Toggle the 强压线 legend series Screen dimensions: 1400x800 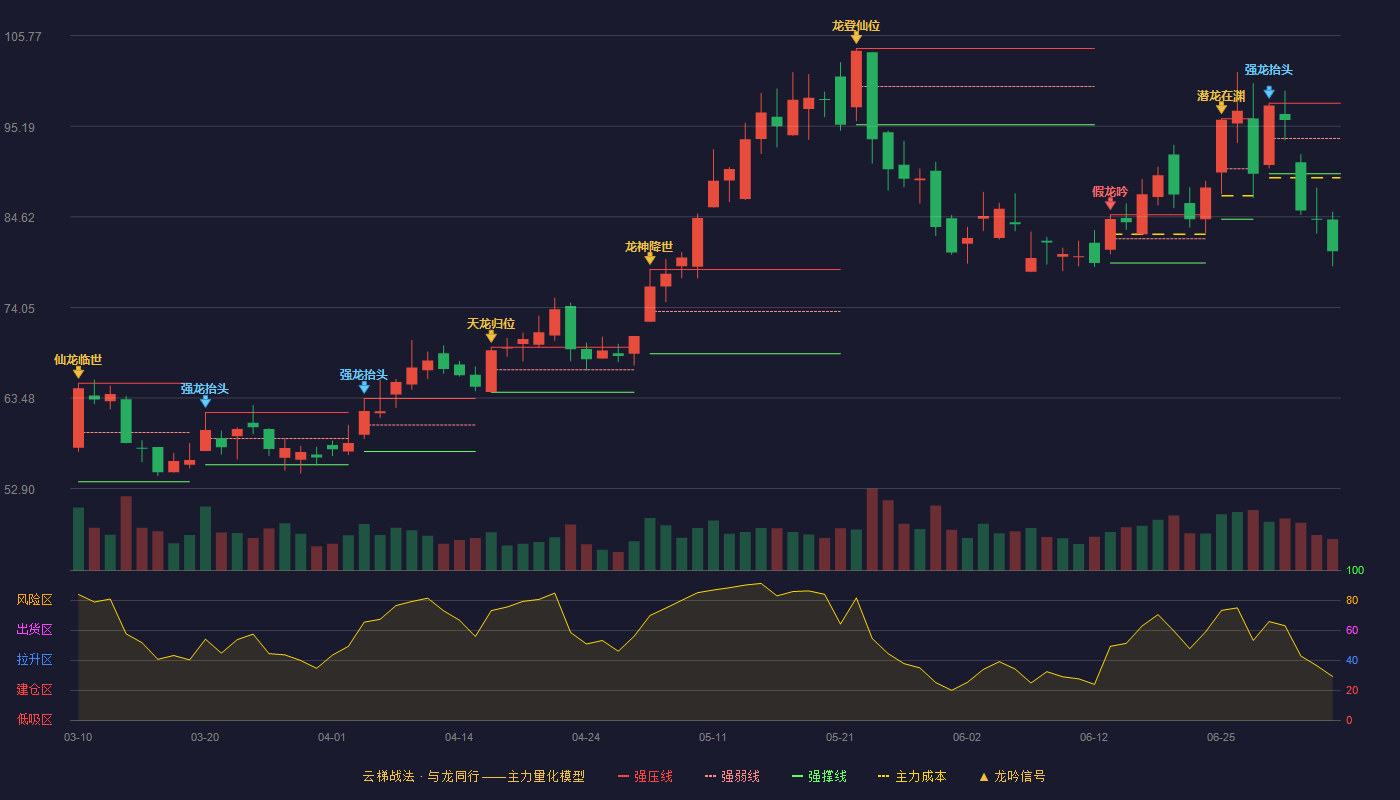[645, 776]
